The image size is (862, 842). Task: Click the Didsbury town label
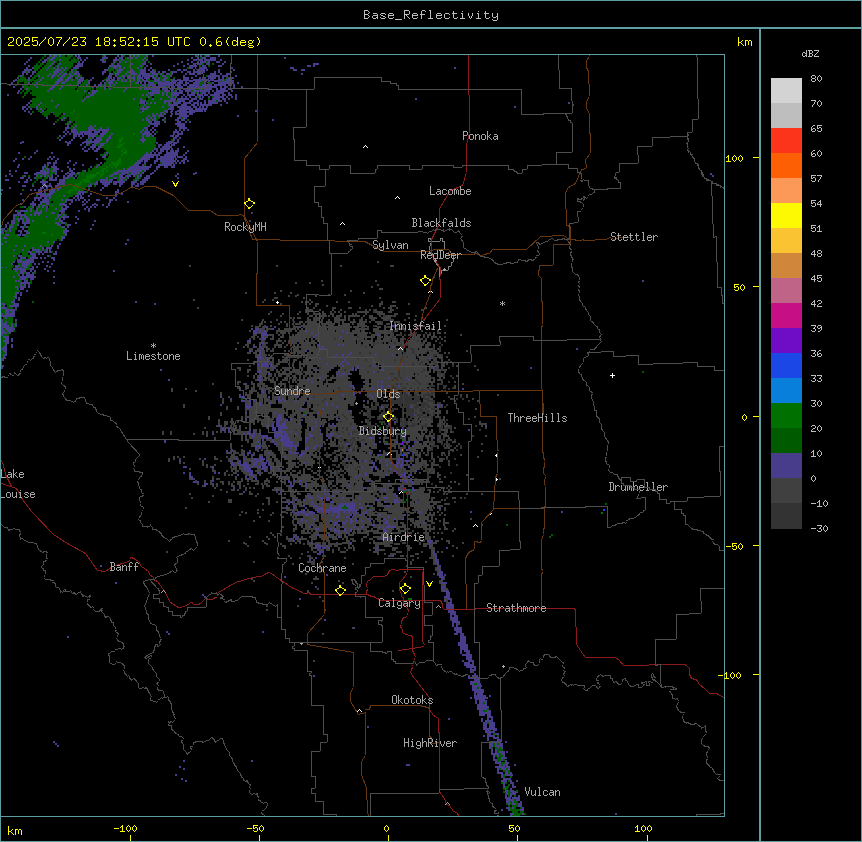(383, 431)
